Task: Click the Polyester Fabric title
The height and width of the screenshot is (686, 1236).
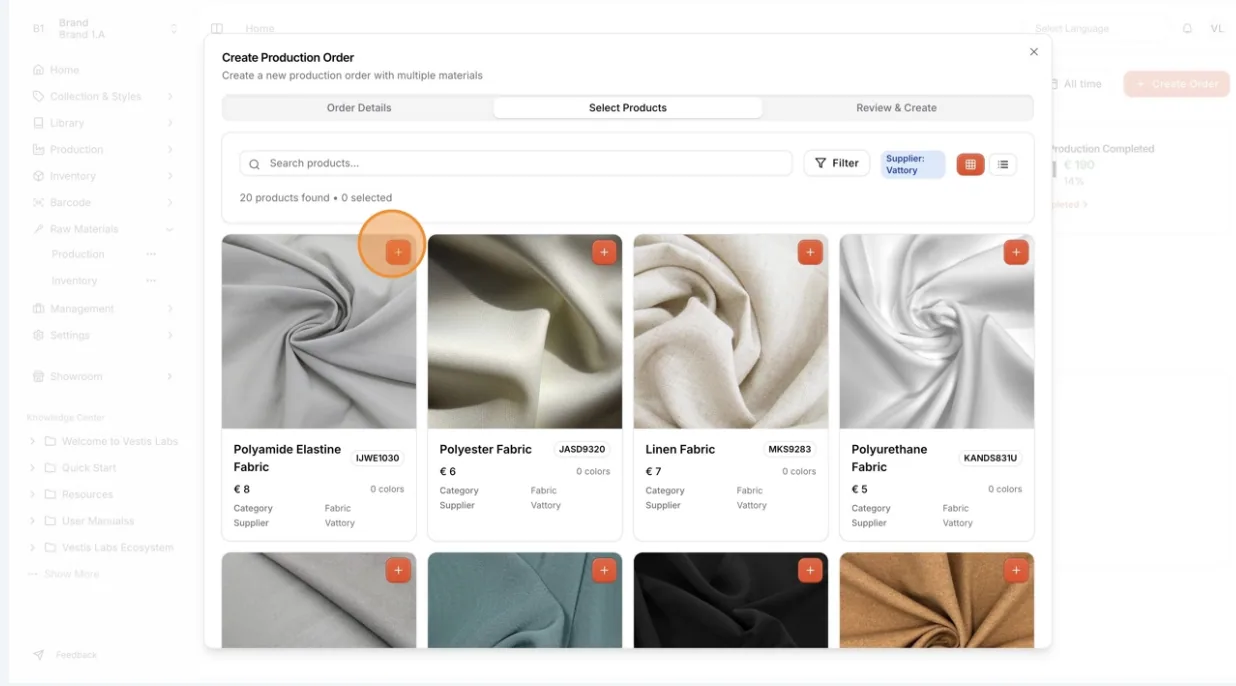Action: pos(486,450)
